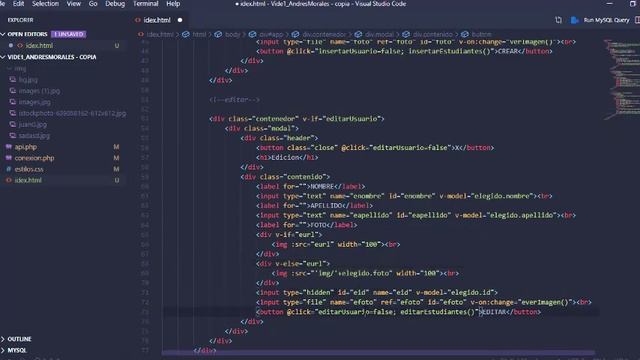Open the Terminal menu

point(146,4)
